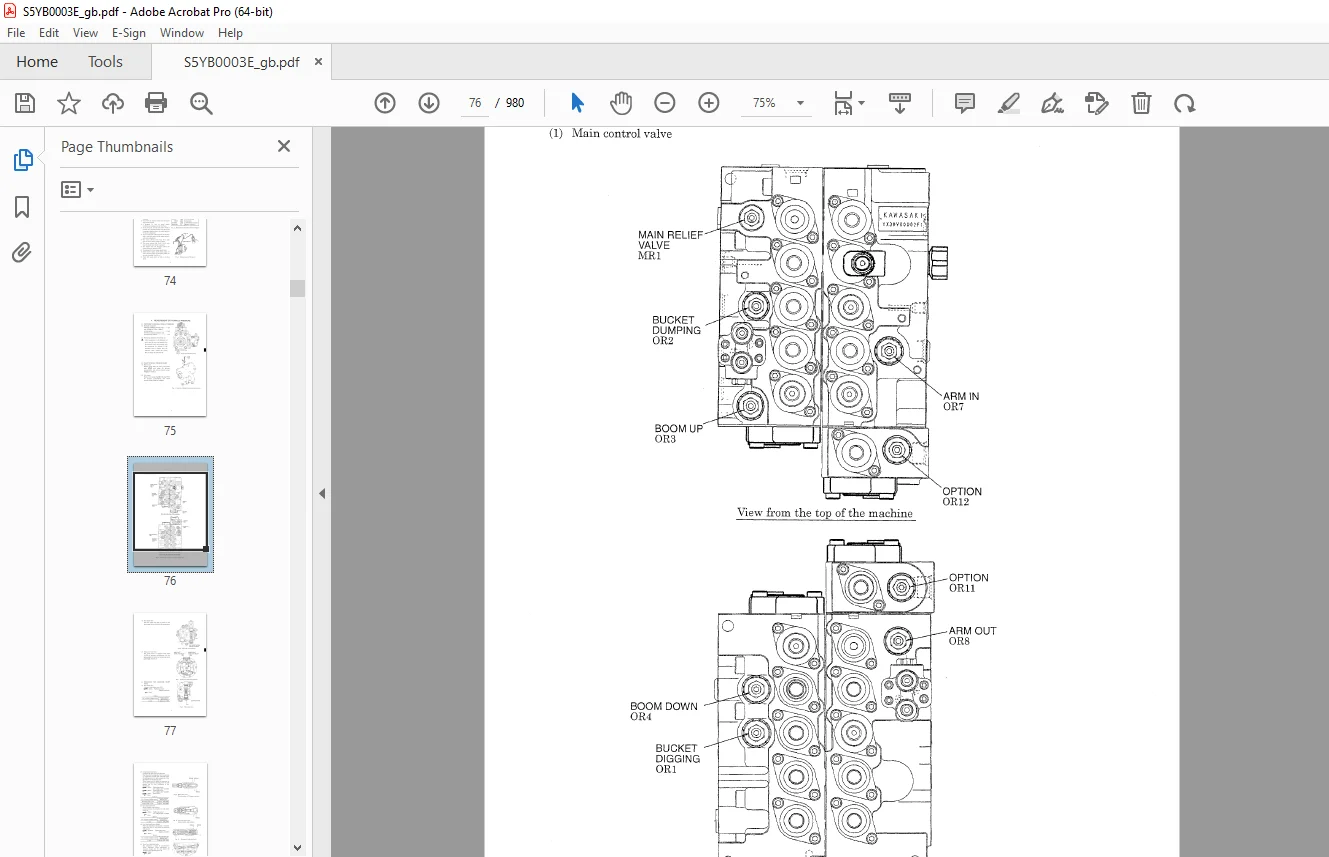The width and height of the screenshot is (1329, 857).
Task: Click the 'Page Thumbnails' panel title
Action: pos(117,146)
